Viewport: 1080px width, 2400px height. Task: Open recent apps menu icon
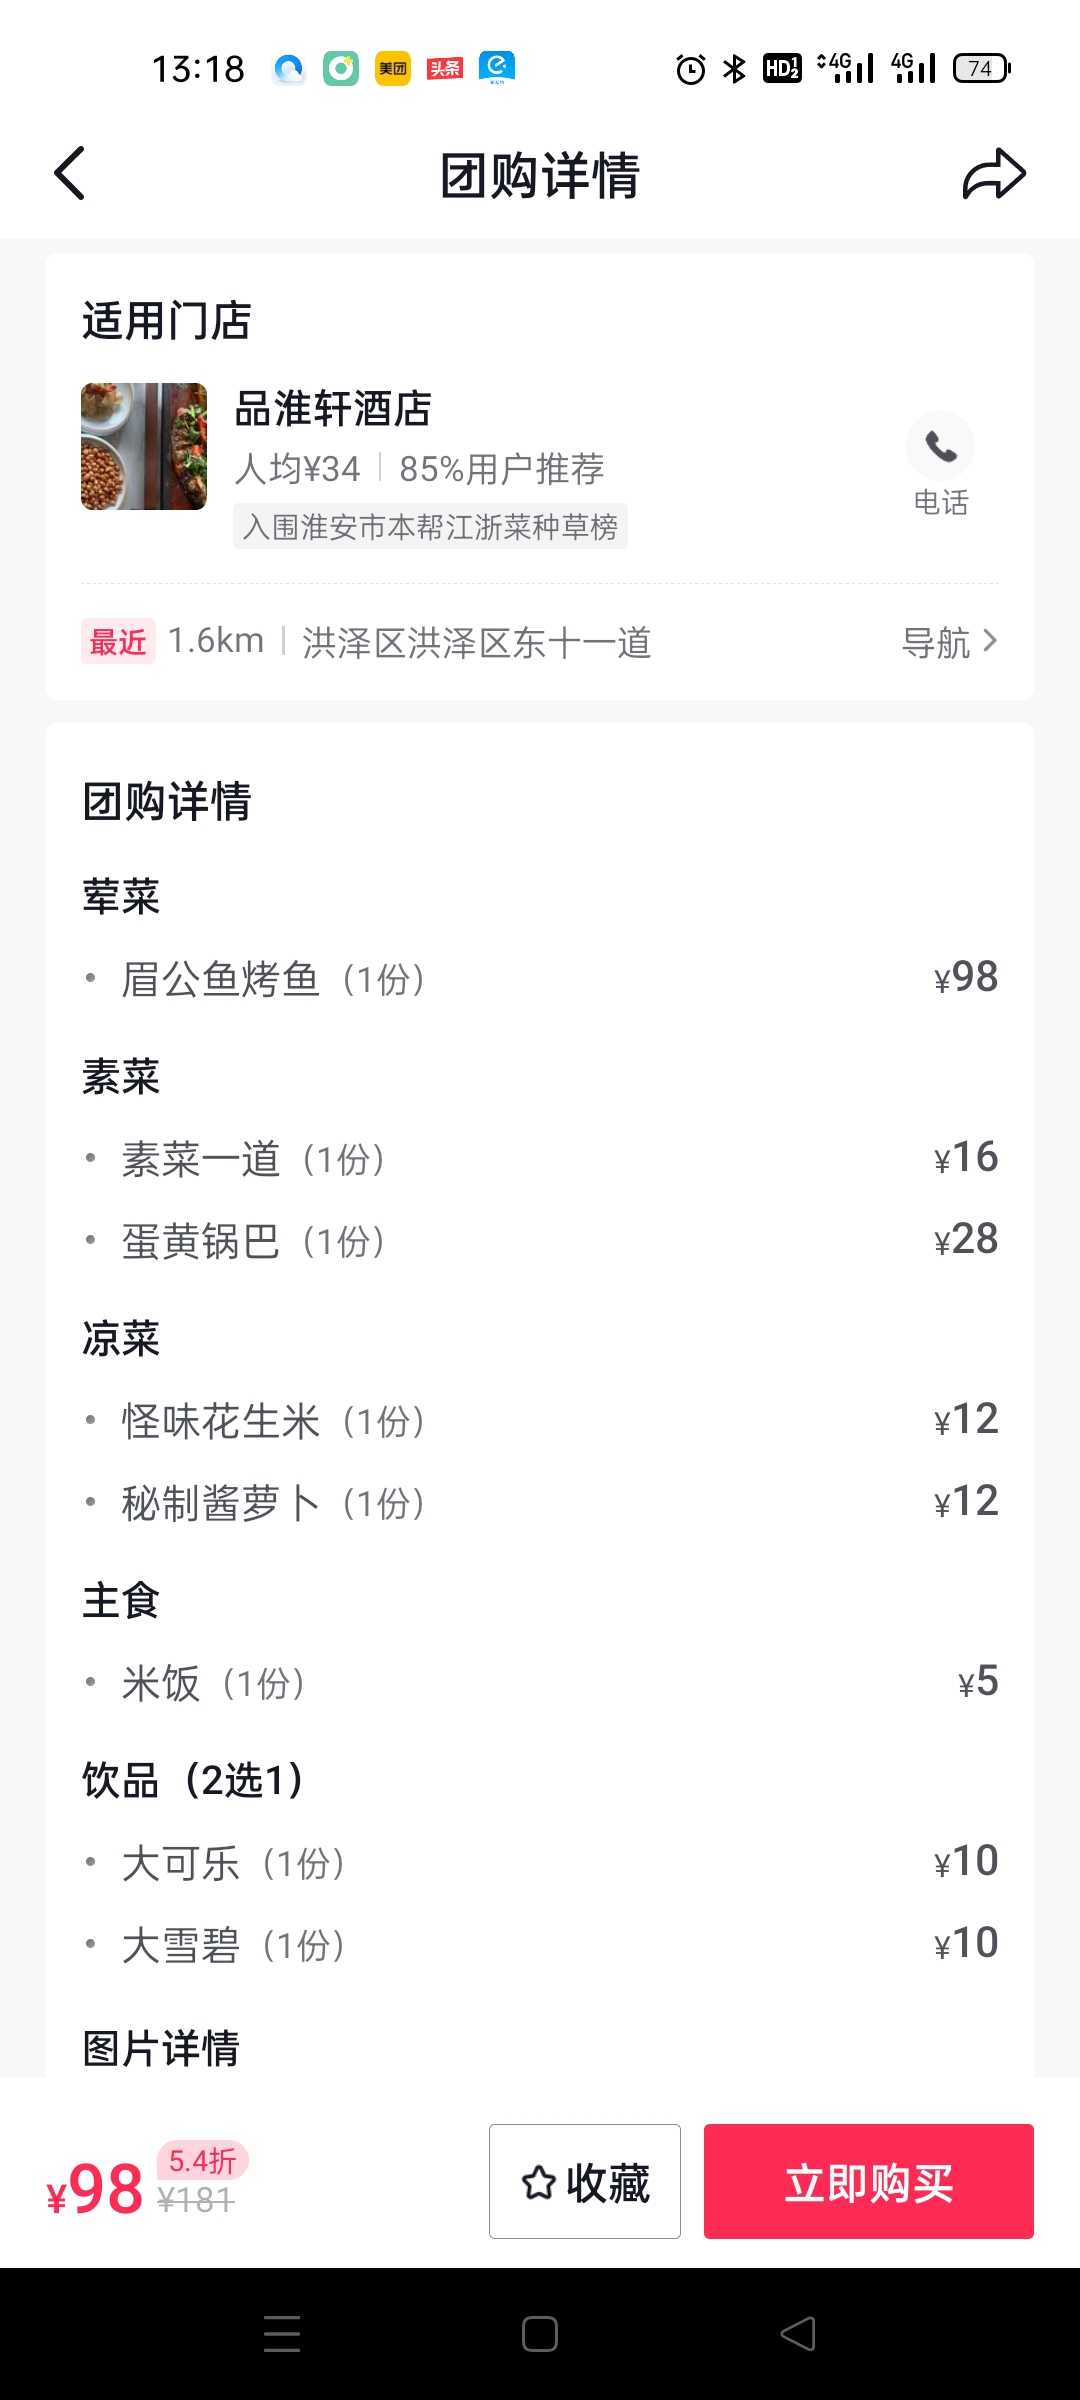[282, 2334]
